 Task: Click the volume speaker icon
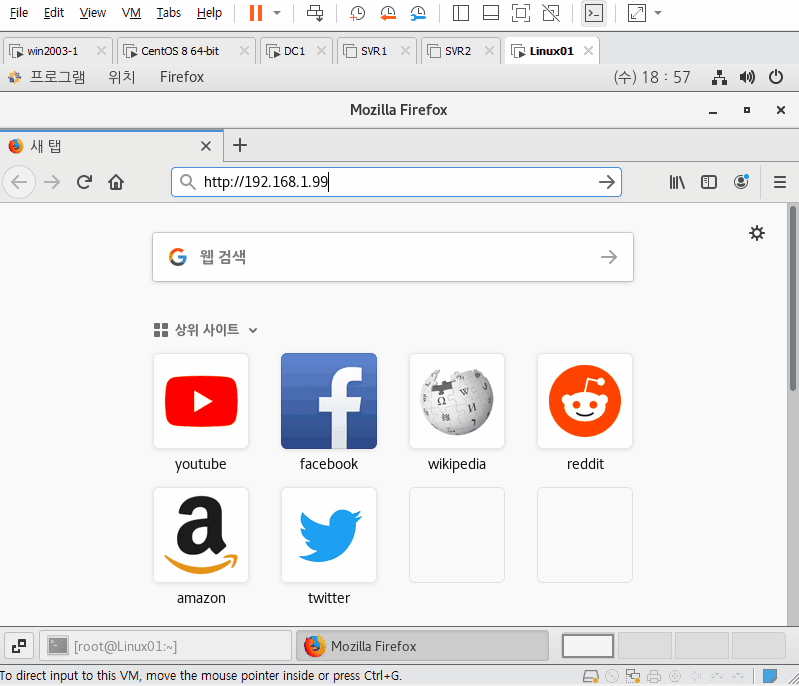pyautogui.click(x=747, y=77)
